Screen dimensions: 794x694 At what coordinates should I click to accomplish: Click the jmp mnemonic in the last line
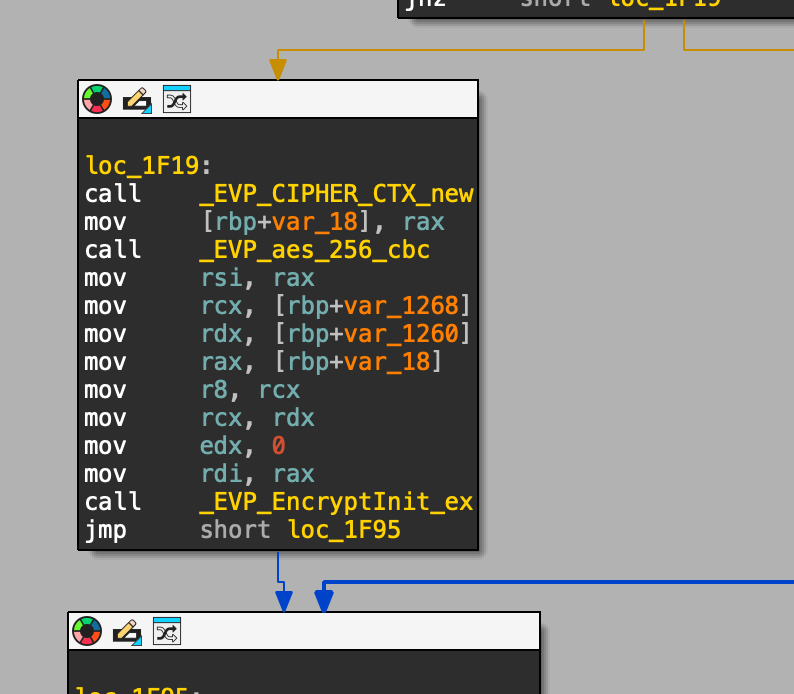pos(105,530)
